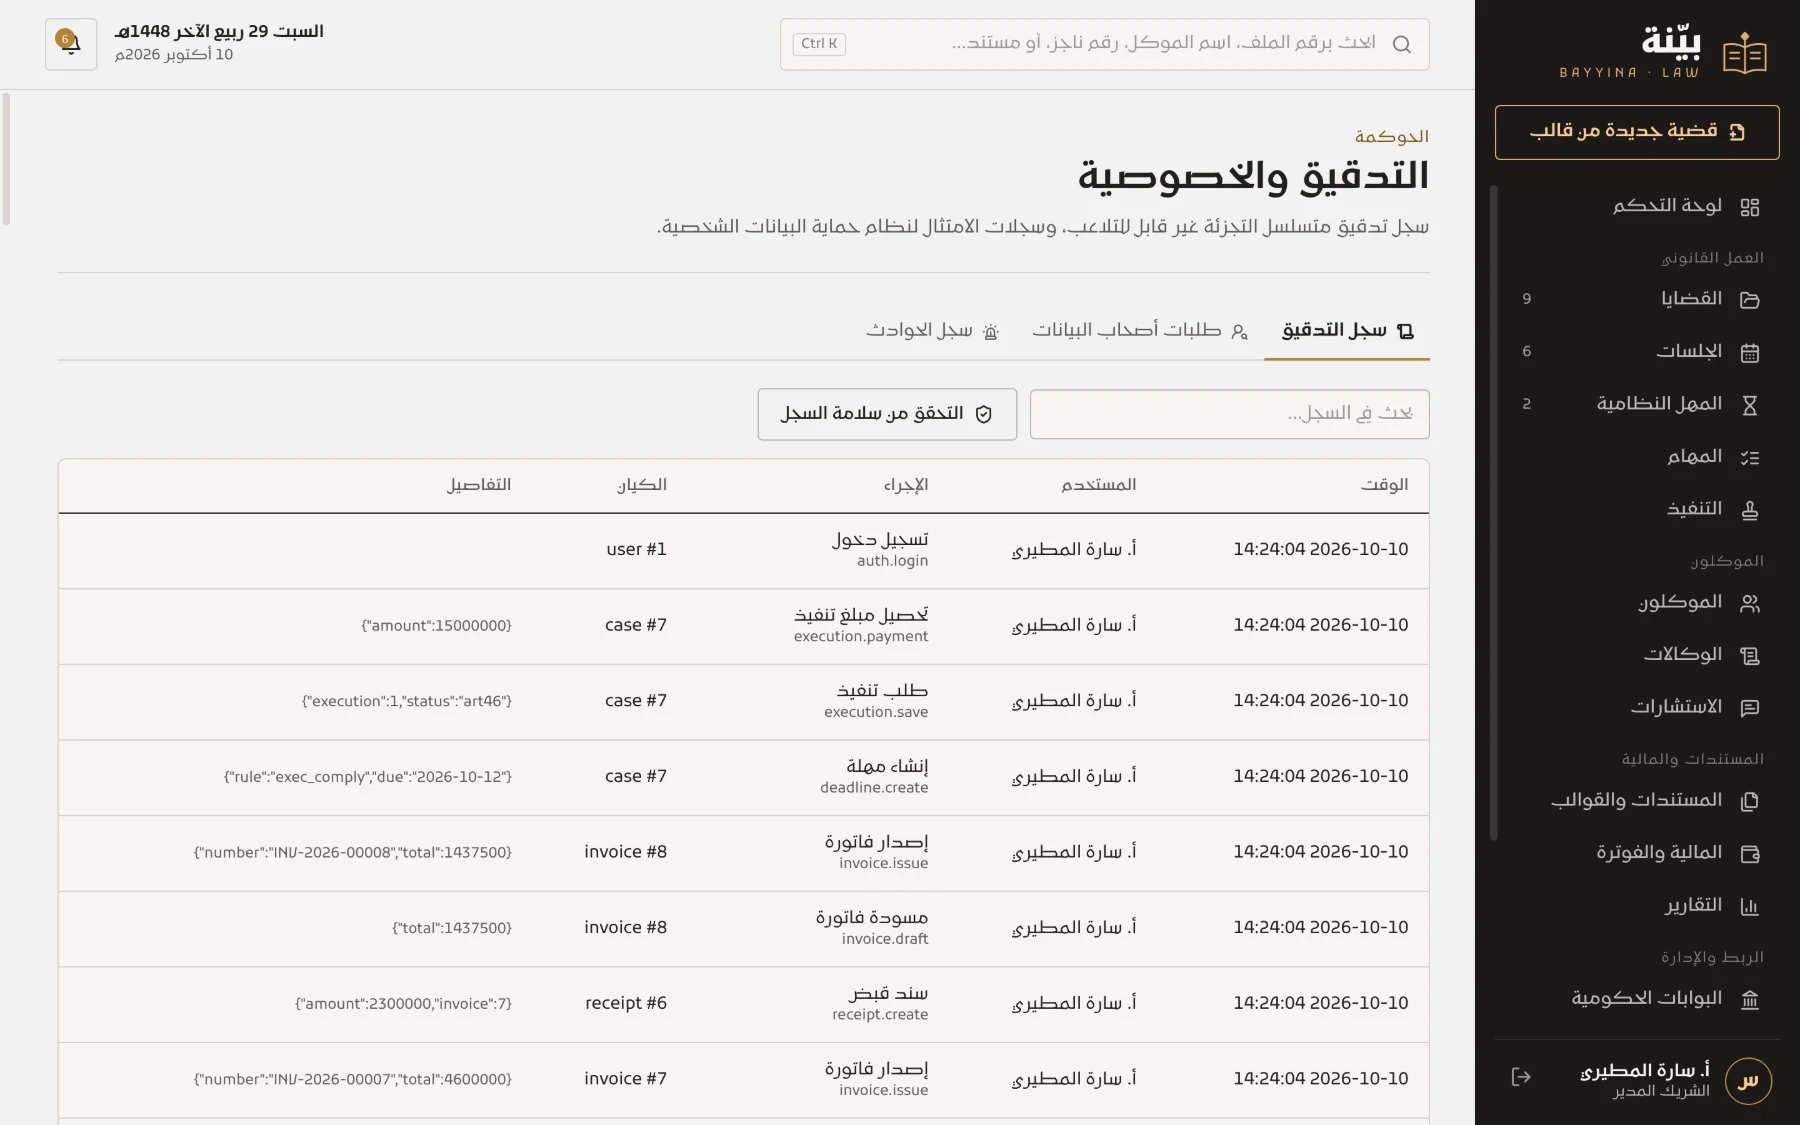Select the auth.login log row action
This screenshot has width=1800, height=1125.
tap(892, 561)
